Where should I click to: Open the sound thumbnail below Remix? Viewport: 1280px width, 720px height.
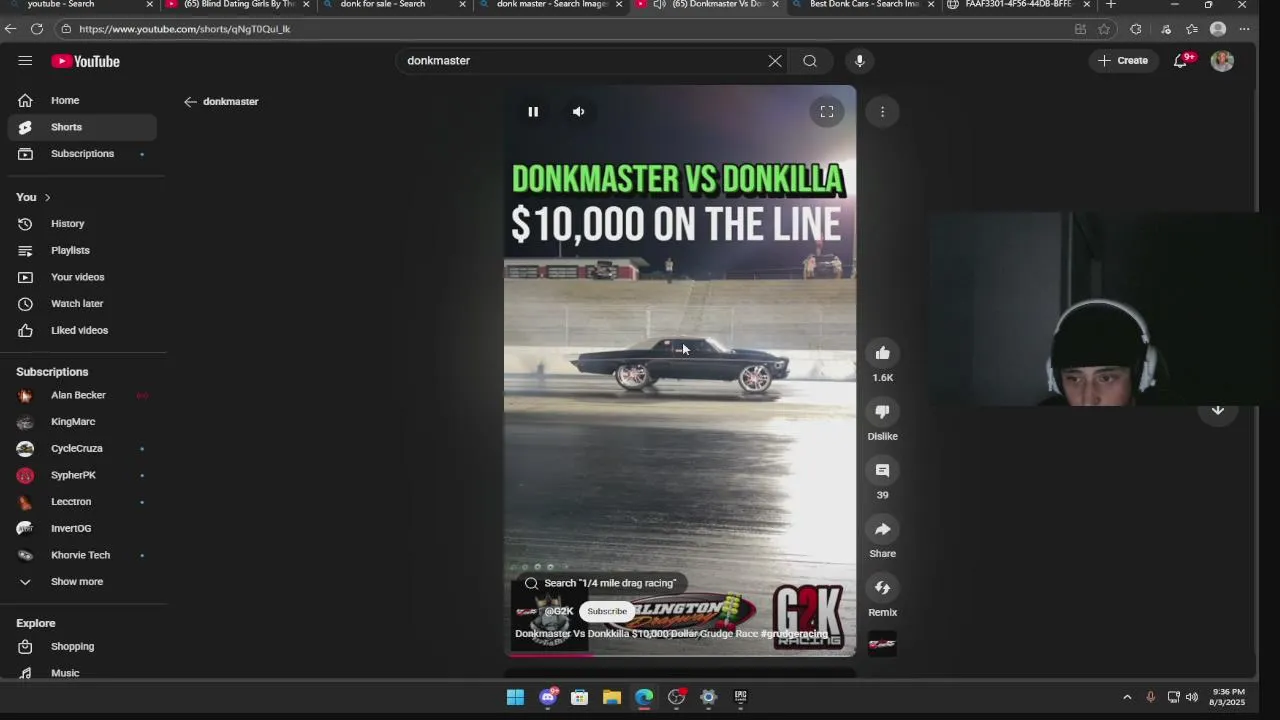point(882,644)
